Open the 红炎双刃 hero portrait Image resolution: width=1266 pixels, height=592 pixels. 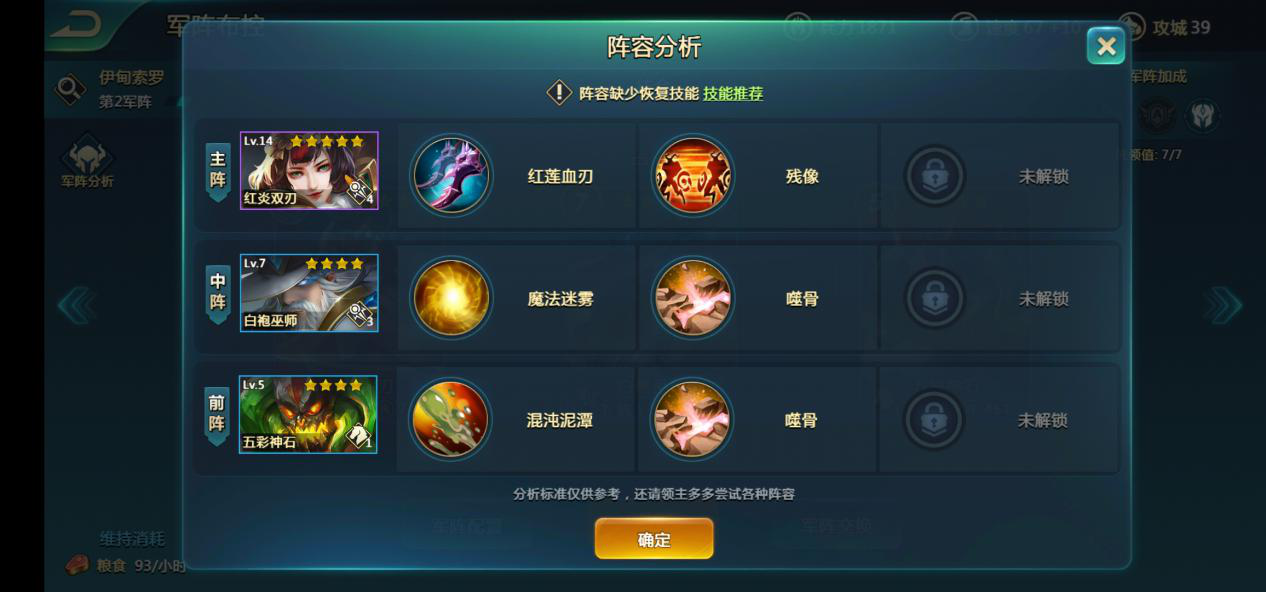(x=309, y=171)
